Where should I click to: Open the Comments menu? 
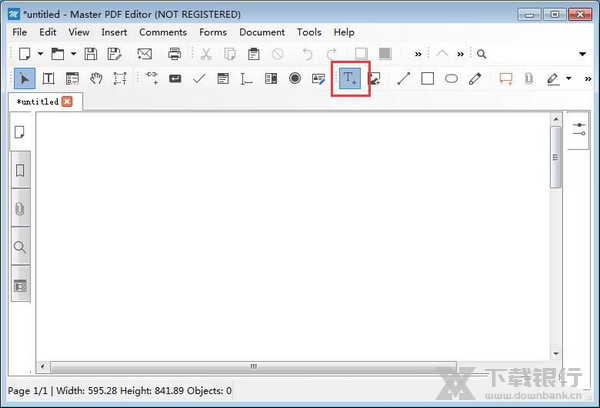(163, 32)
